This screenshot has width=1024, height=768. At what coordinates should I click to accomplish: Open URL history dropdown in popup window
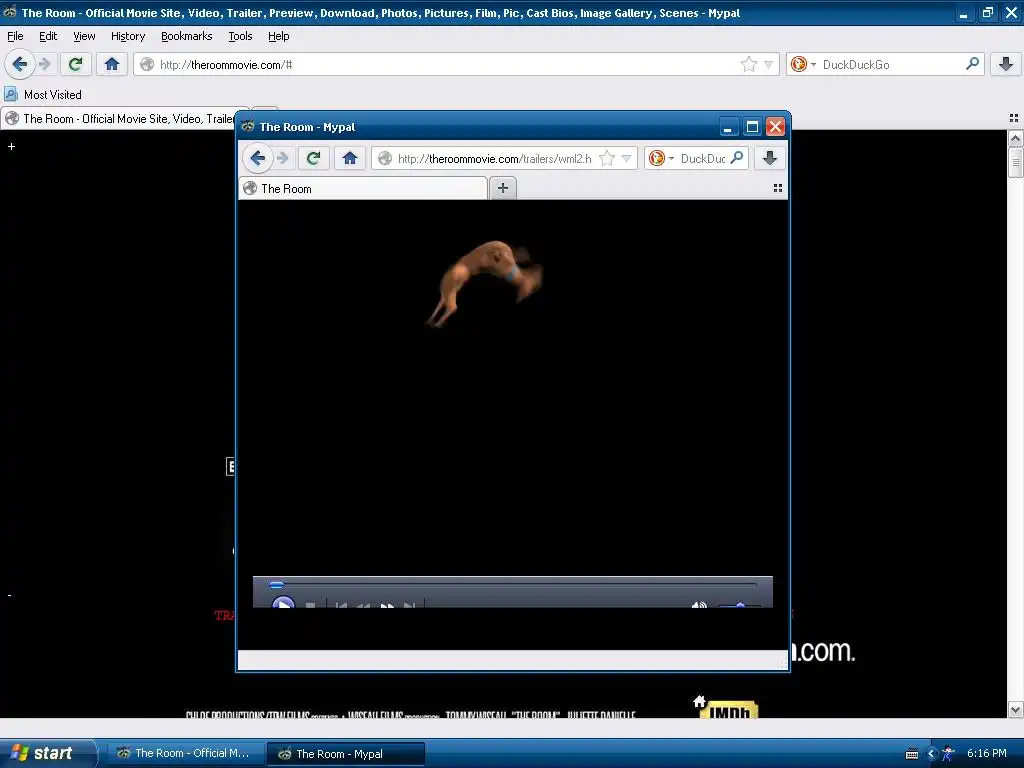coord(626,159)
